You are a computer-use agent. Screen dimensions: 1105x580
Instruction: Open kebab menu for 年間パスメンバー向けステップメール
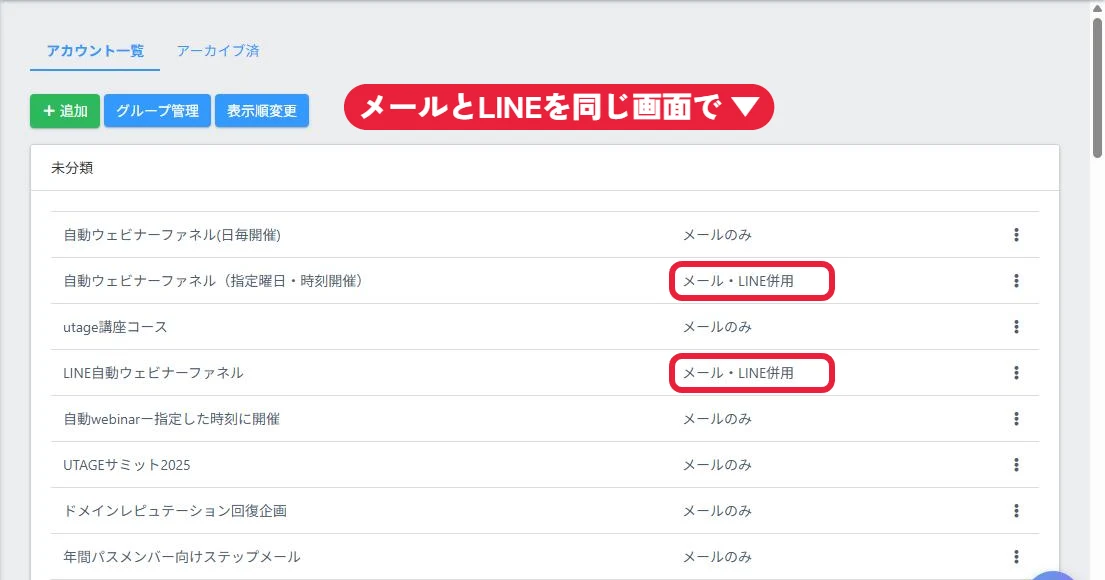[x=1016, y=557]
